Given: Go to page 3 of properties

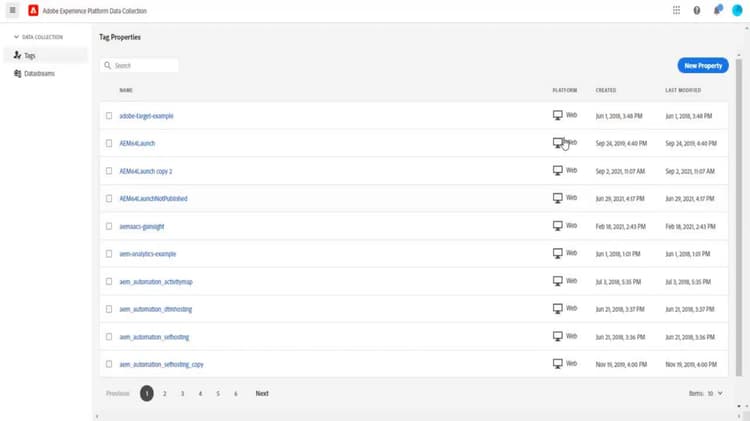Looking at the screenshot, I should click(x=182, y=394).
